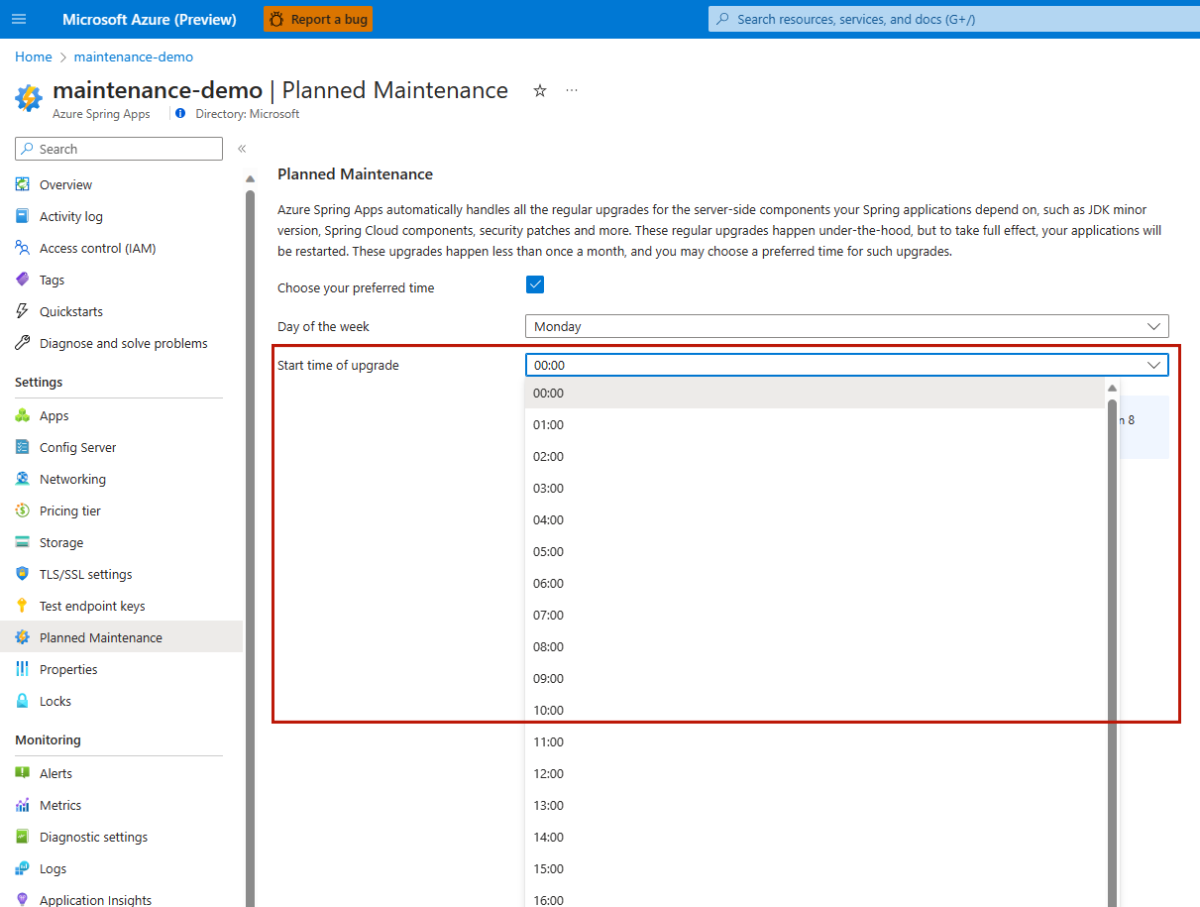The width and height of the screenshot is (1200, 907).
Task: Open the Apps settings icon
Action: pyautogui.click(x=24, y=415)
